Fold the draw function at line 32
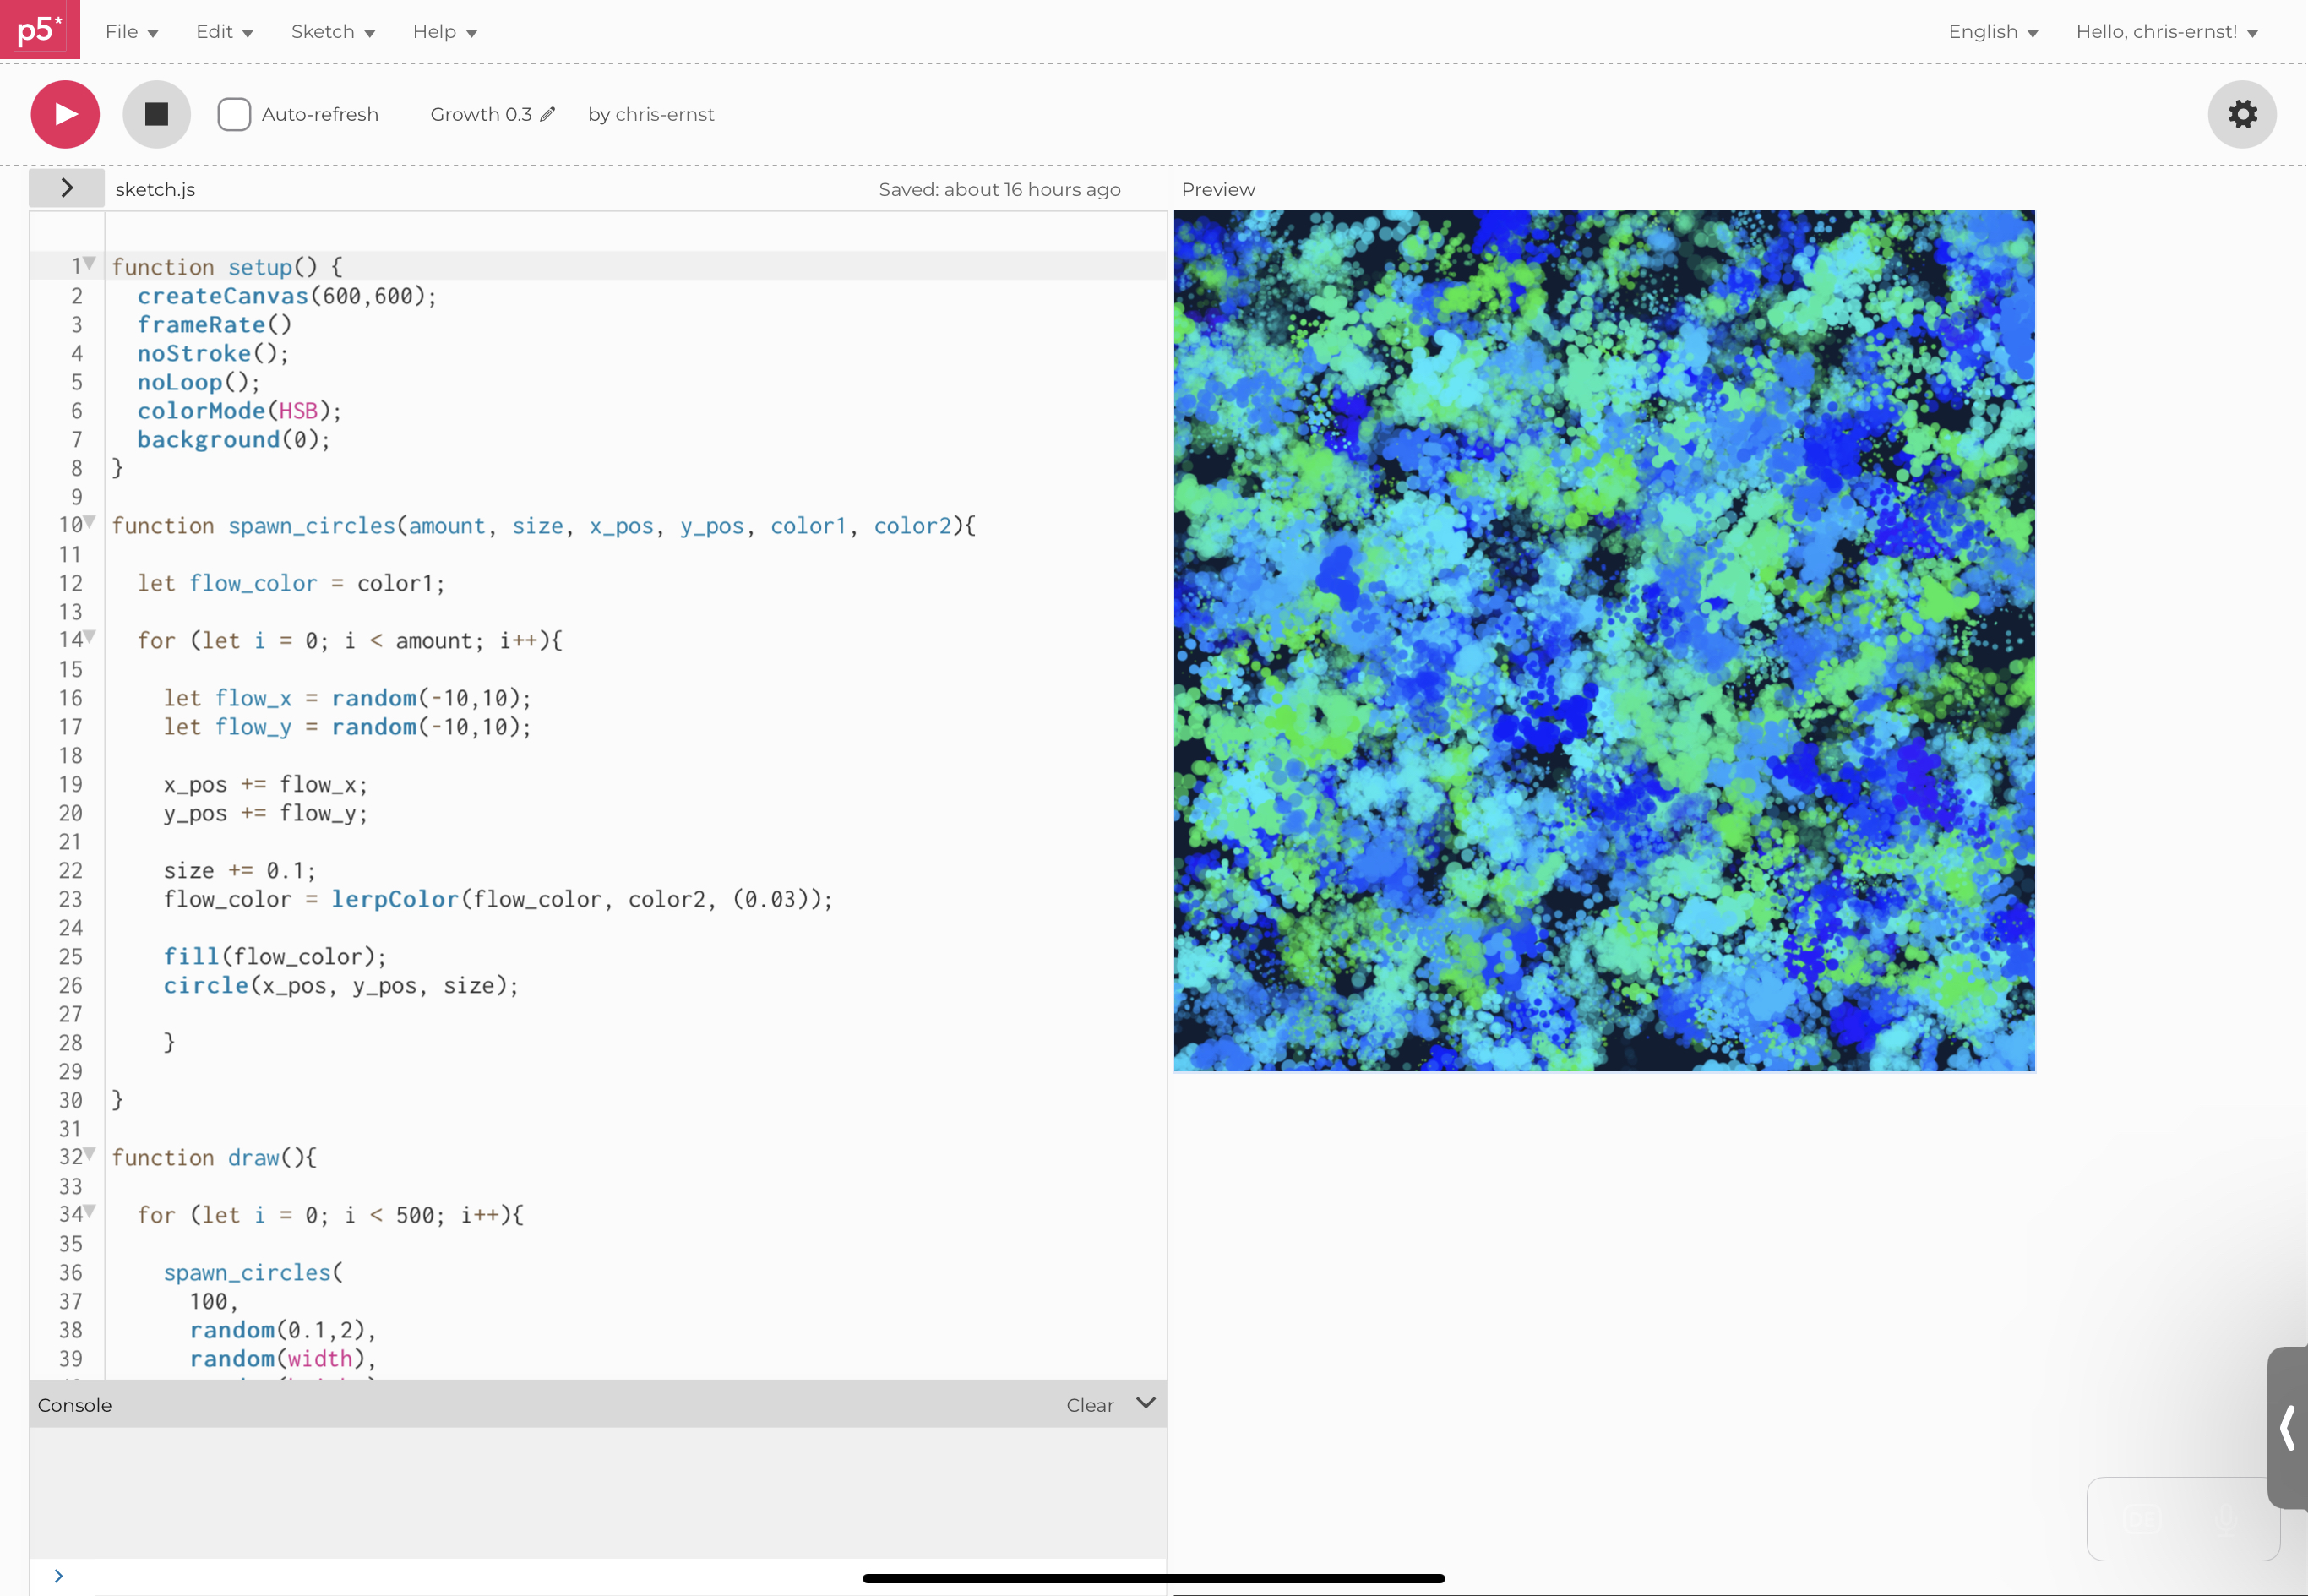The image size is (2308, 1596). pyautogui.click(x=90, y=1154)
